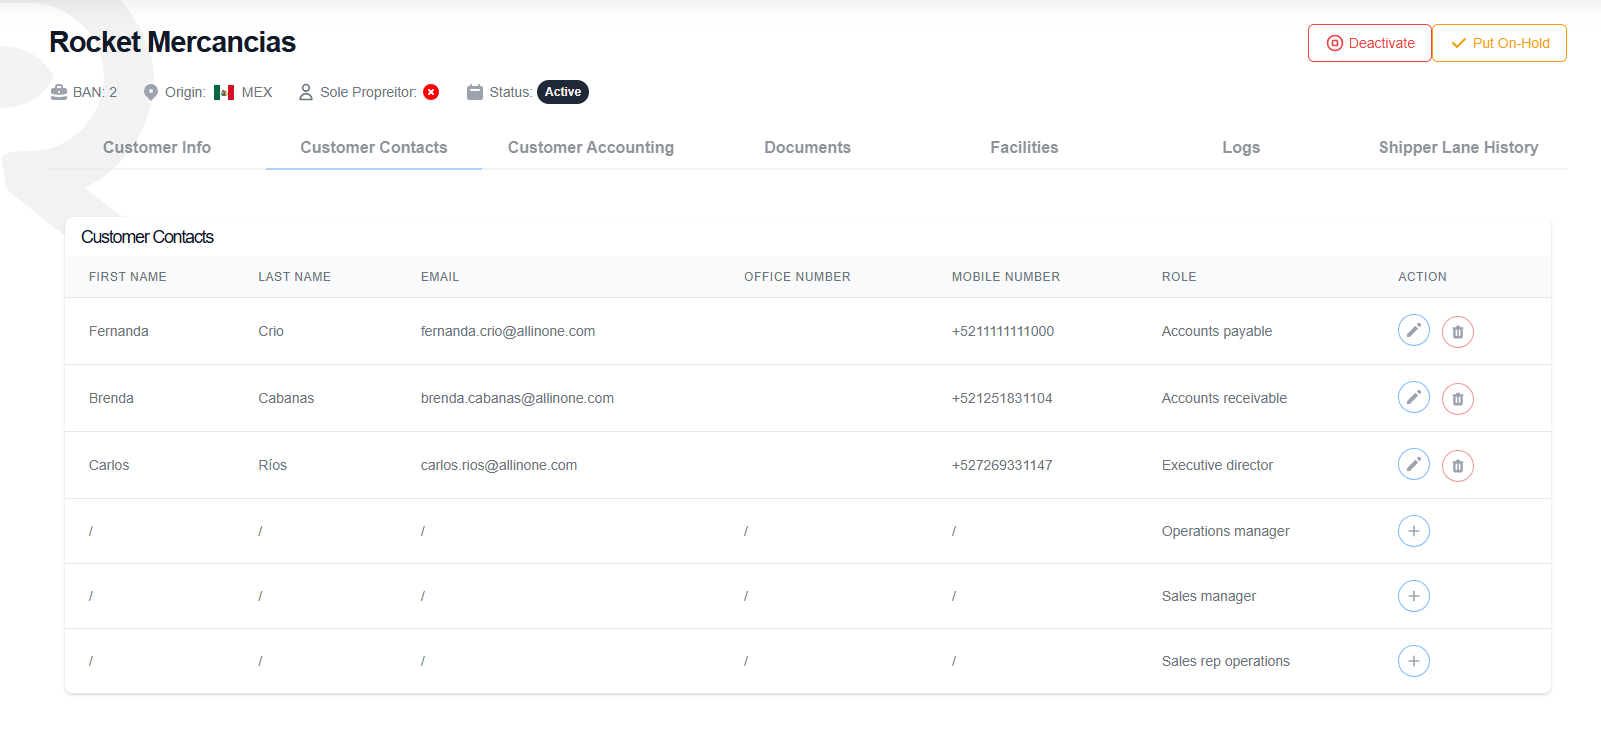This screenshot has height=746, width=1601.
Task: Click mobile number +527269331147
Action: click(1002, 465)
